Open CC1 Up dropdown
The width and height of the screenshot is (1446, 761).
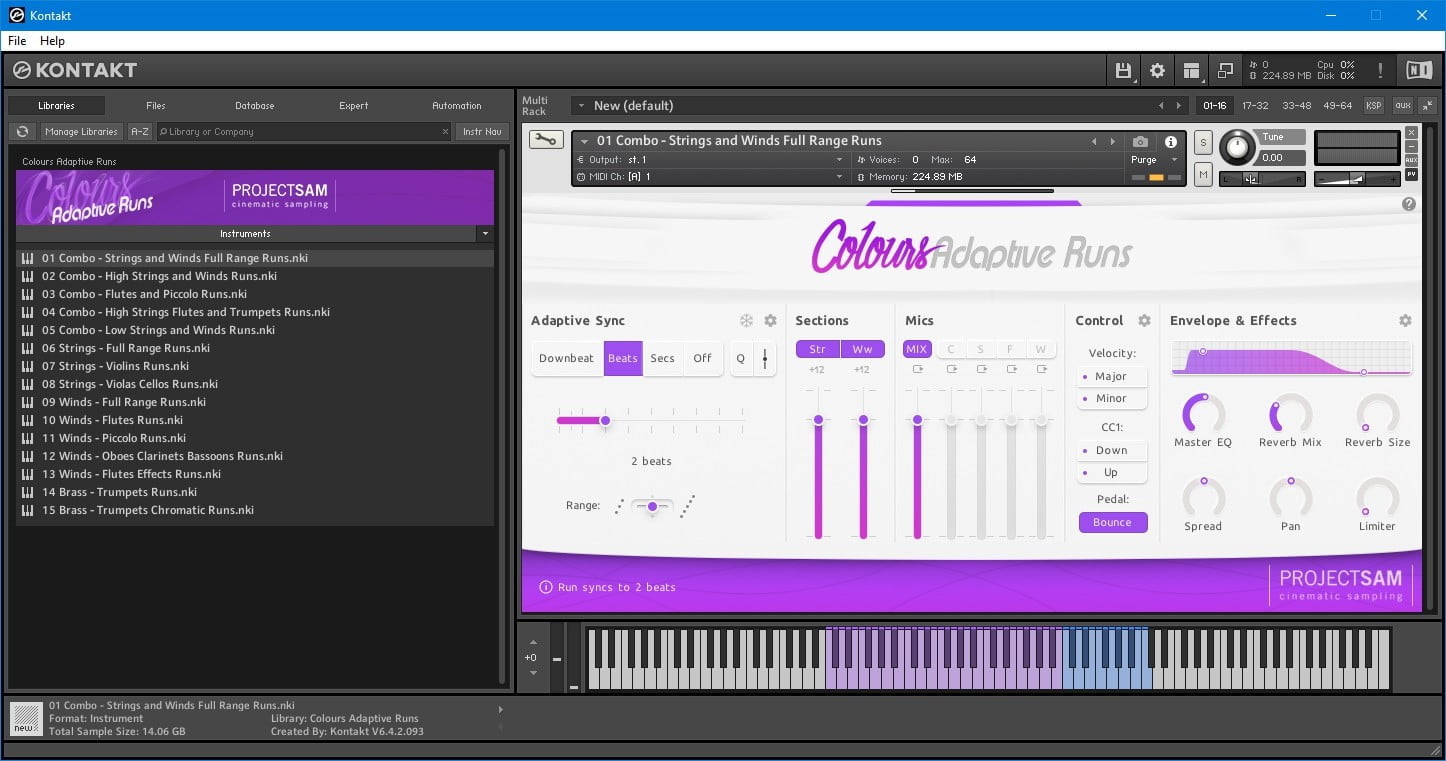(x=1112, y=472)
